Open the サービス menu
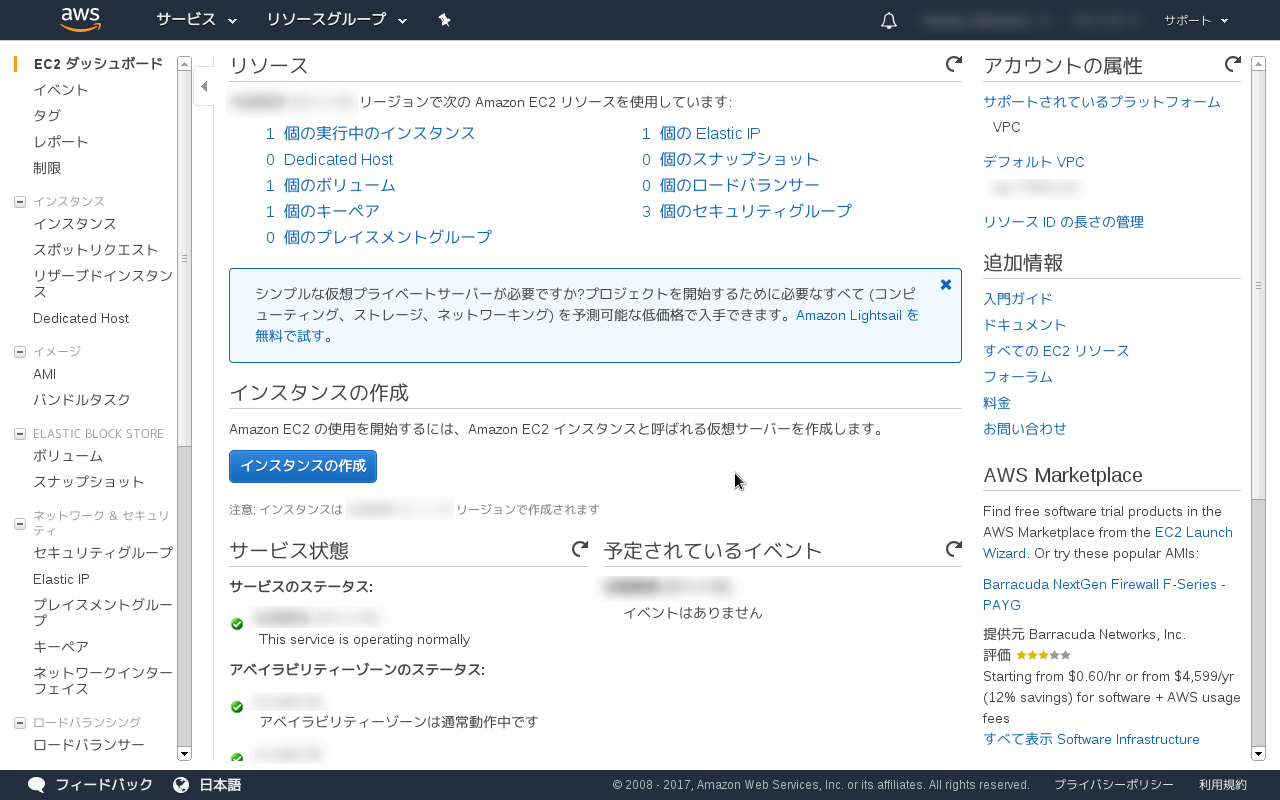Screen dimensions: 1280x800 coord(197,20)
